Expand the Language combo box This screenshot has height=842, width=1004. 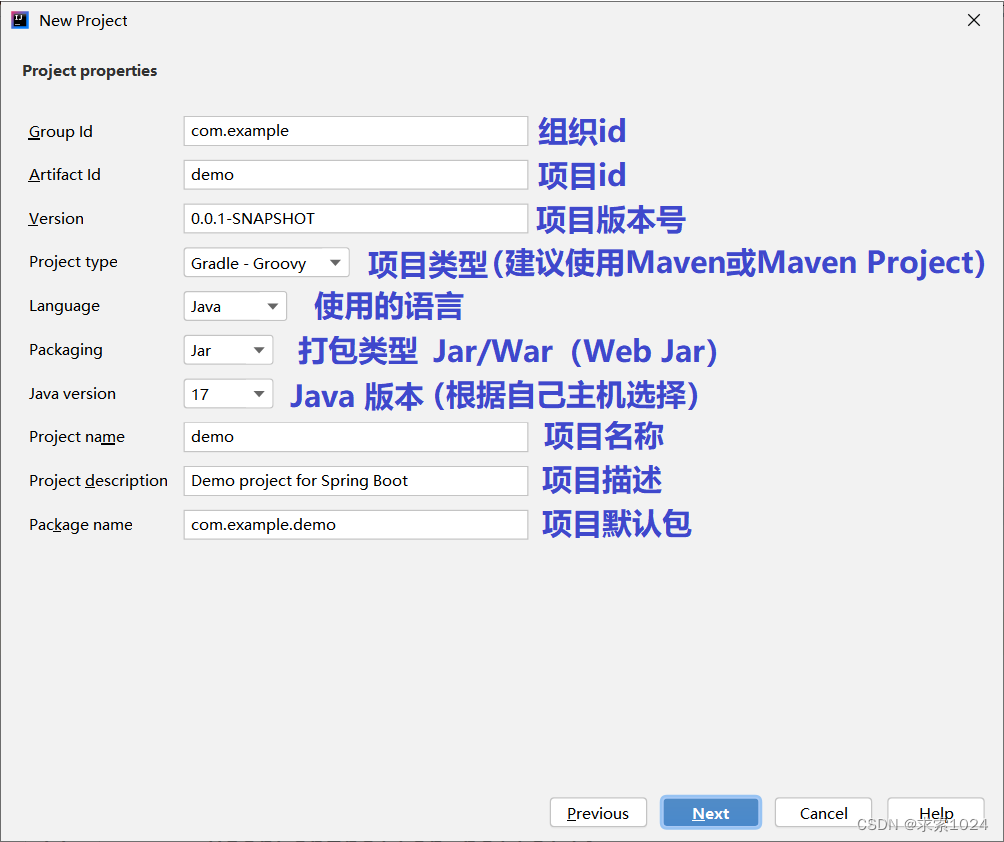235,306
